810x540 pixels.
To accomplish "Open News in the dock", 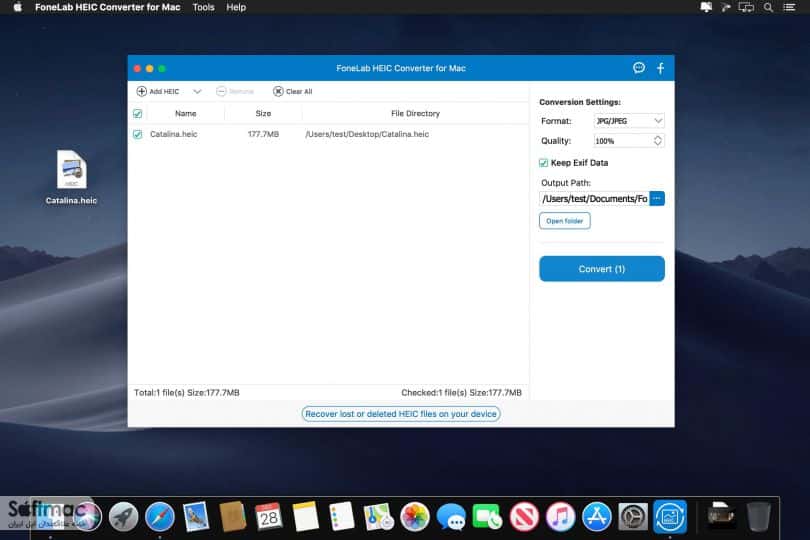I will 524,517.
